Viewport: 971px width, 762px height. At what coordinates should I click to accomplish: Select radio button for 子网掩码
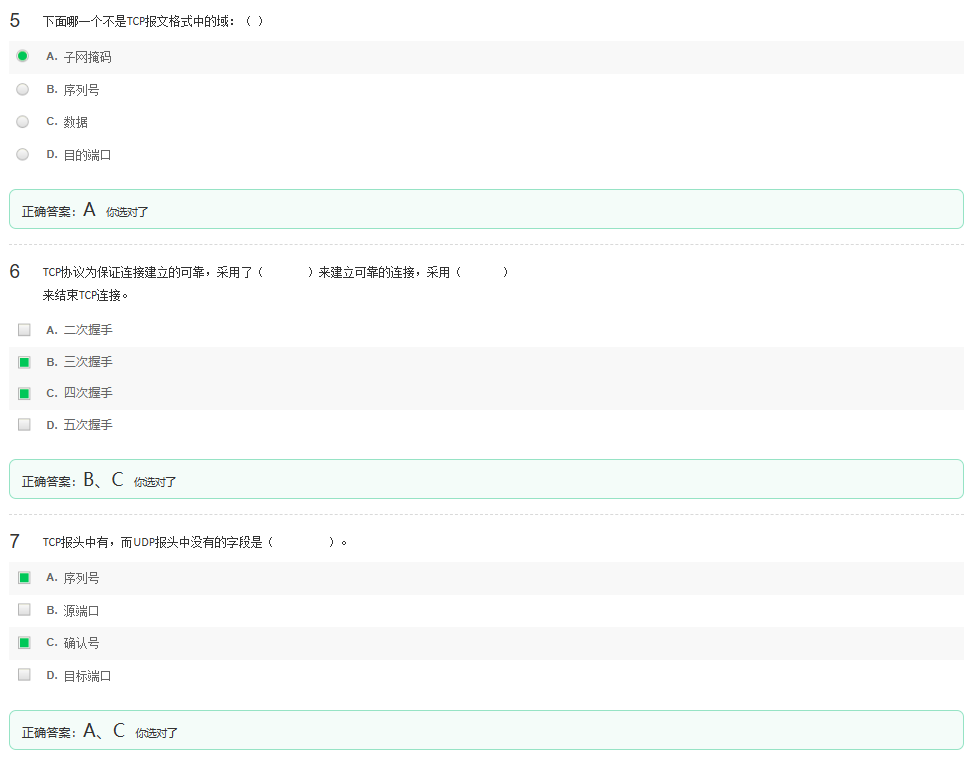point(23,57)
